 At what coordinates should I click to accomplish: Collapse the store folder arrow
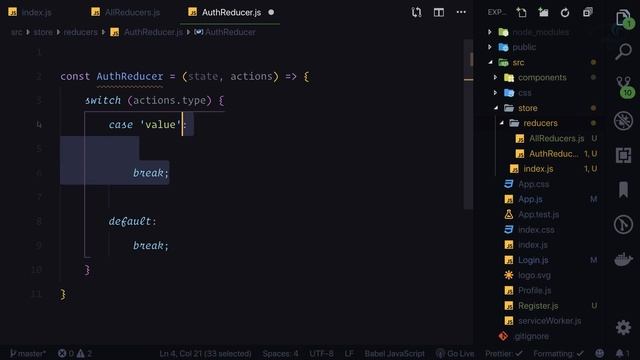(x=496, y=108)
